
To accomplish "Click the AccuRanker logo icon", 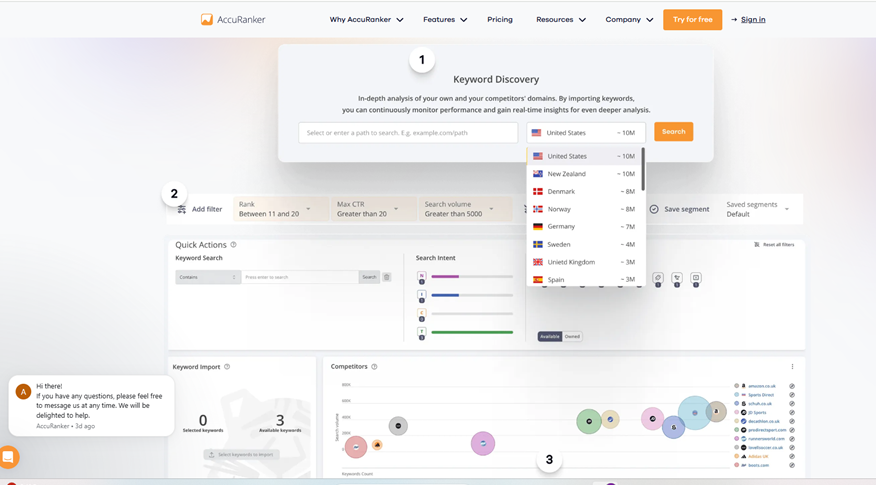I will click(207, 20).
